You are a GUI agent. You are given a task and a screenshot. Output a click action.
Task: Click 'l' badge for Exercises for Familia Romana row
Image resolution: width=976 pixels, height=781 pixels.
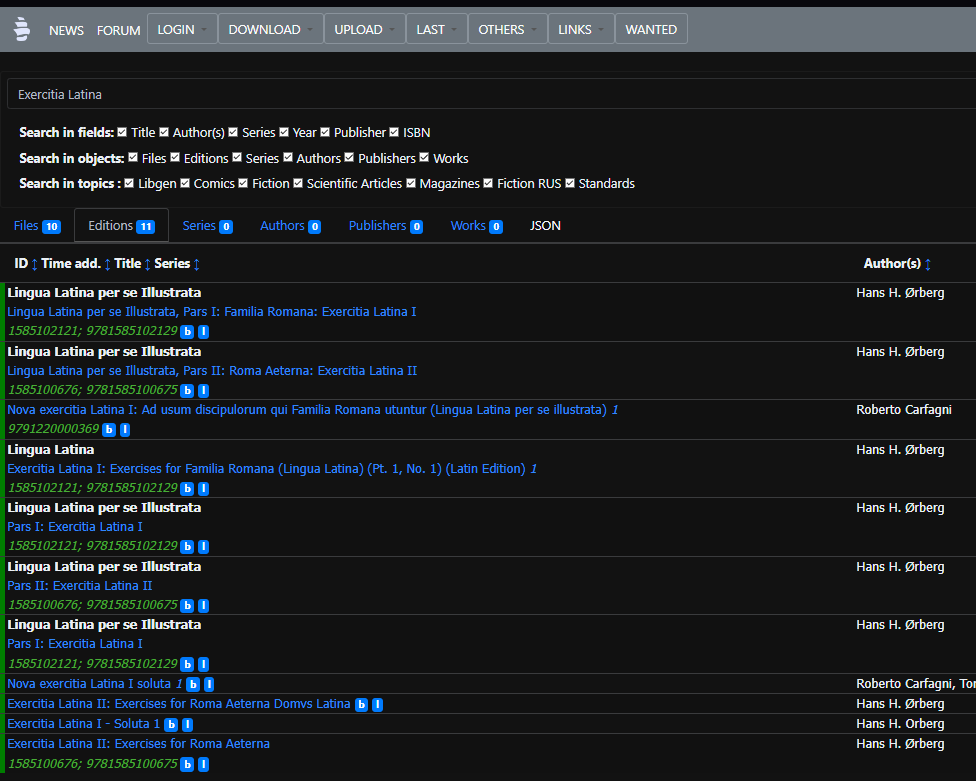203,489
